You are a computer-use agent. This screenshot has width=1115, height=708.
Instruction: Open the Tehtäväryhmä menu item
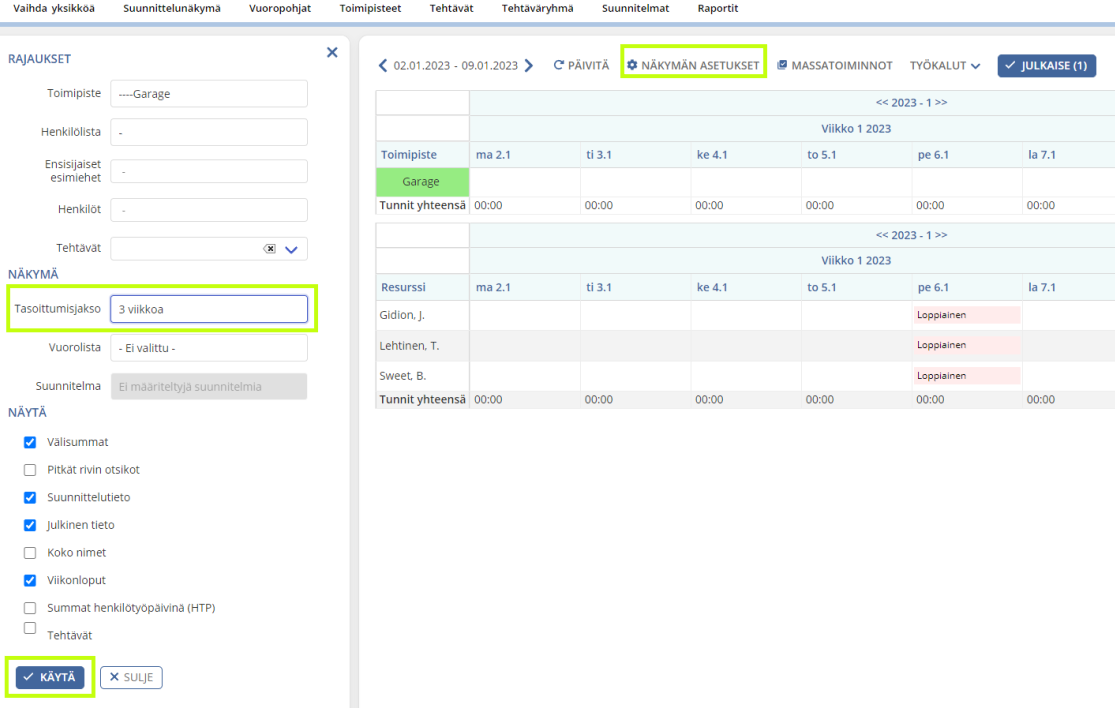click(x=538, y=9)
